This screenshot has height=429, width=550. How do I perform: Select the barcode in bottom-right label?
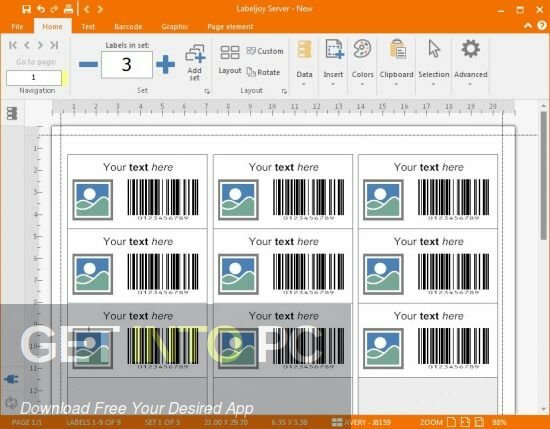(x=453, y=348)
